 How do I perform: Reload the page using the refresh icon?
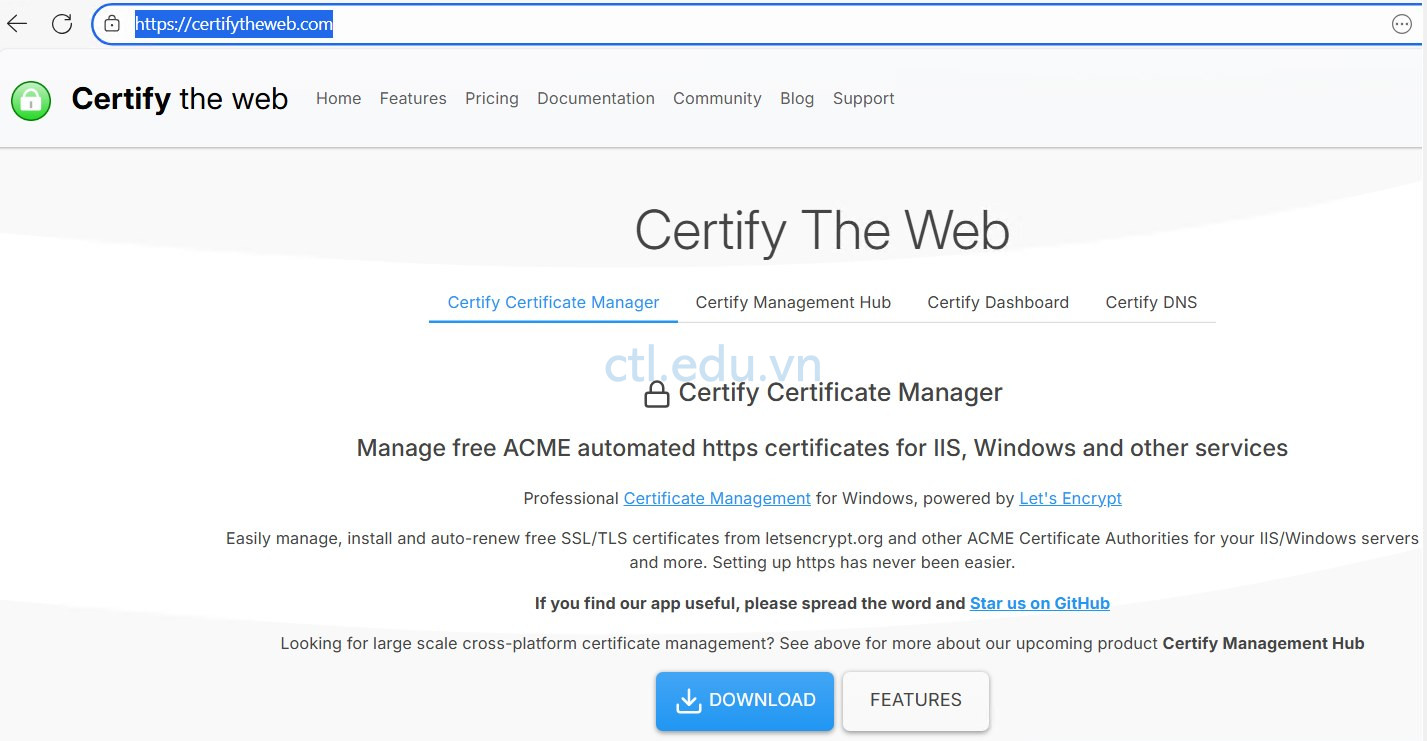(62, 23)
